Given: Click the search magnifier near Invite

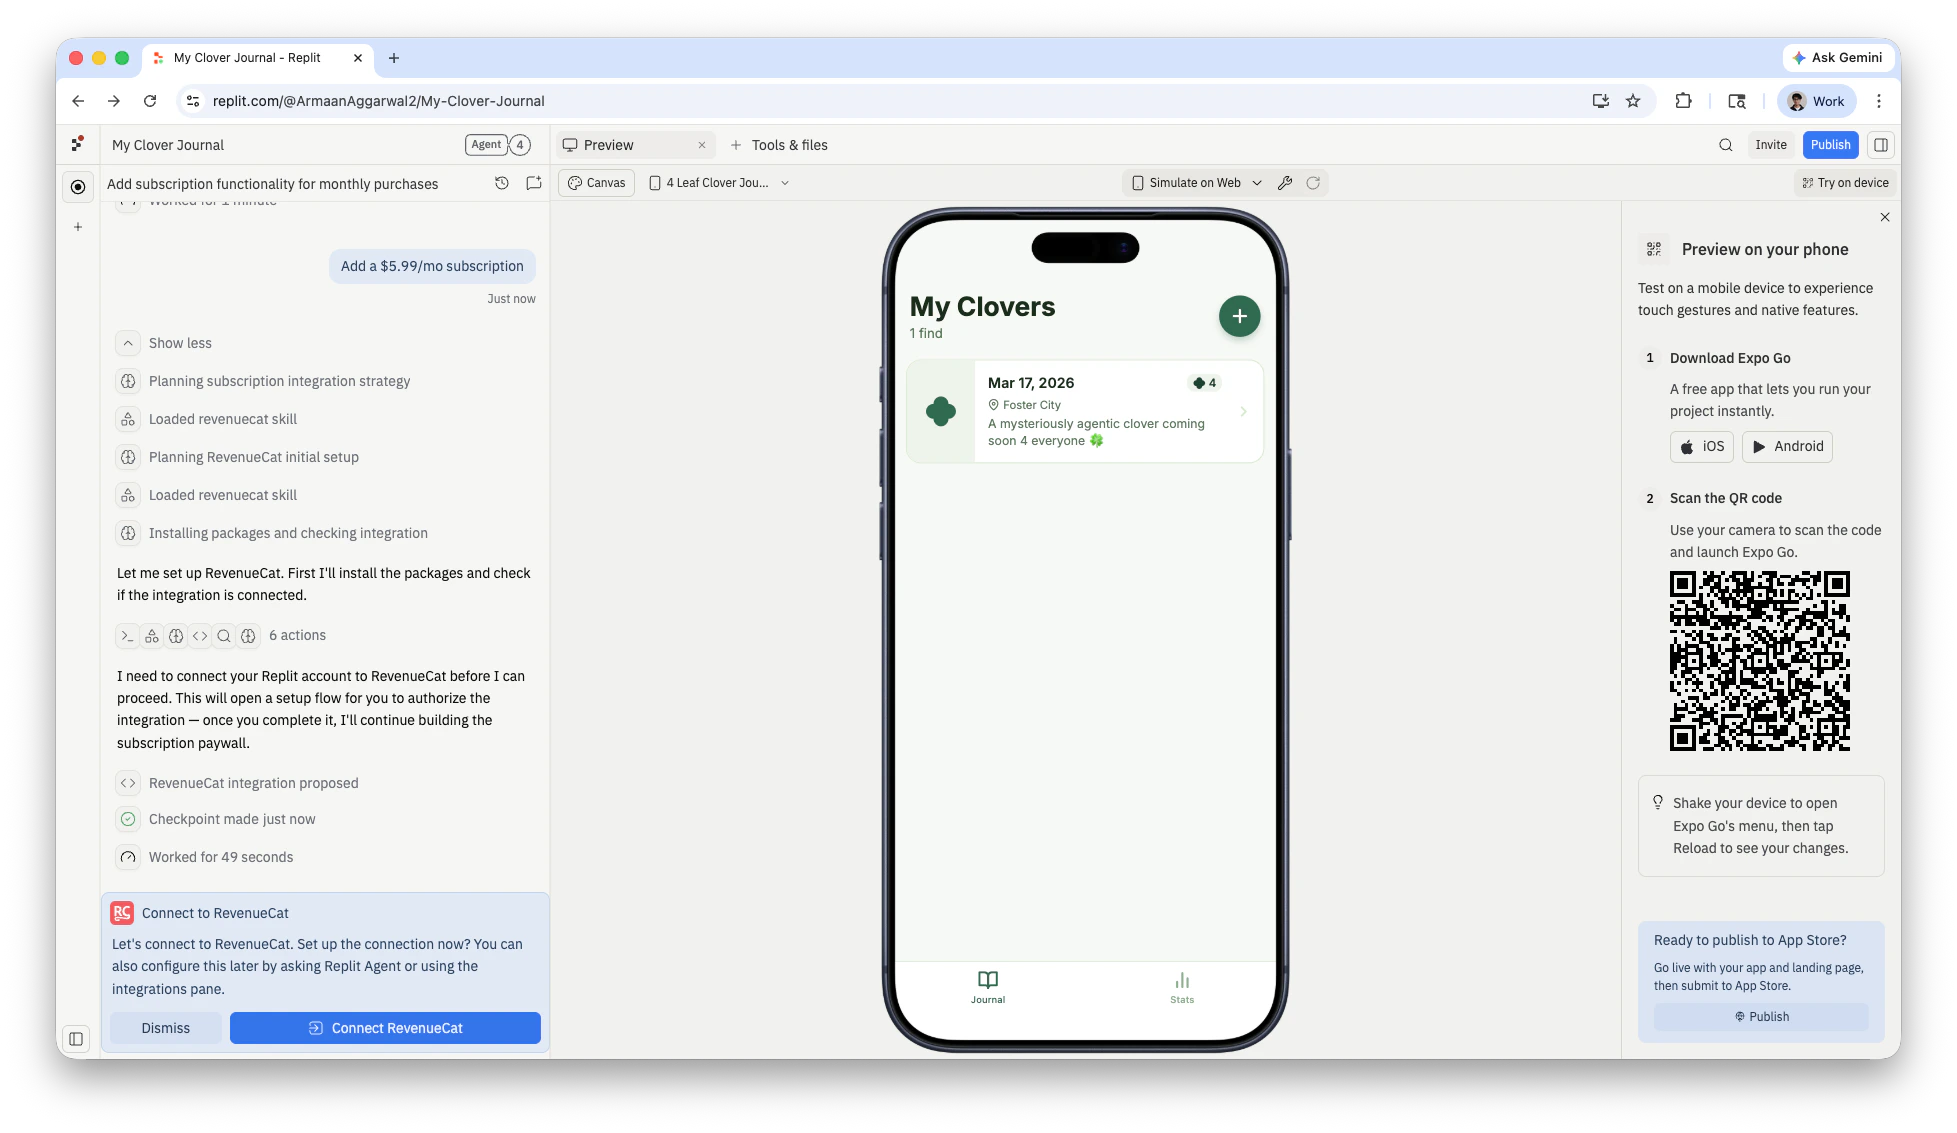Looking at the screenshot, I should coord(1725,145).
